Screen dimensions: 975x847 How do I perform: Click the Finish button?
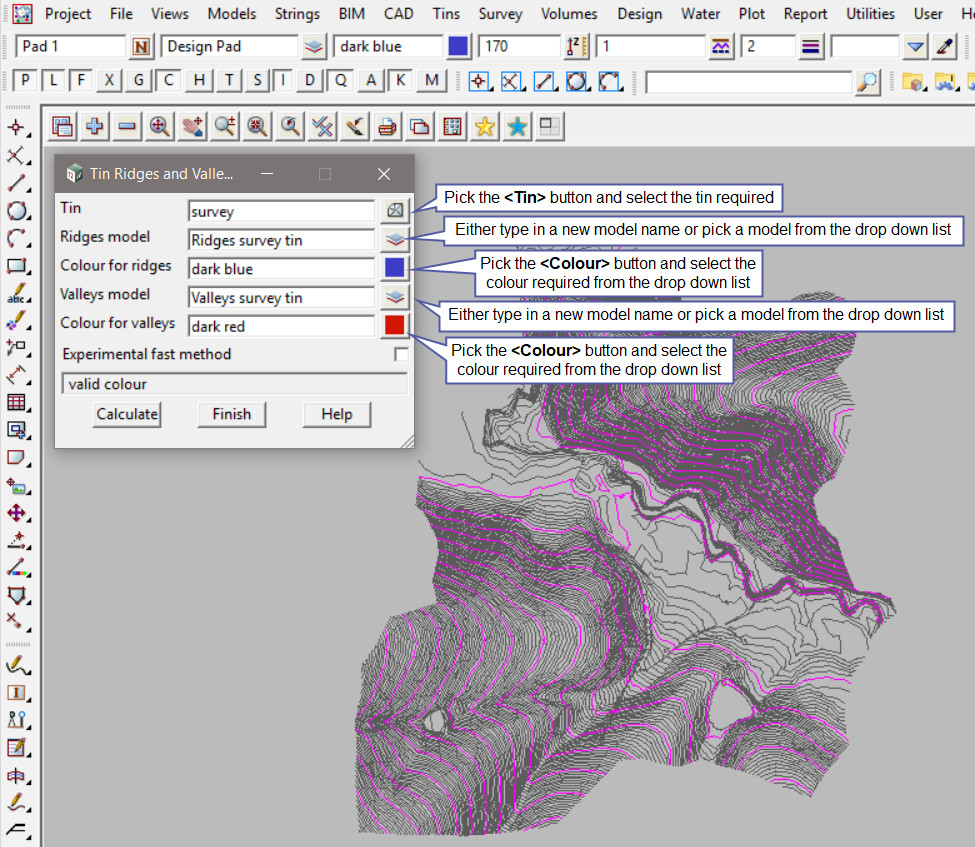231,414
